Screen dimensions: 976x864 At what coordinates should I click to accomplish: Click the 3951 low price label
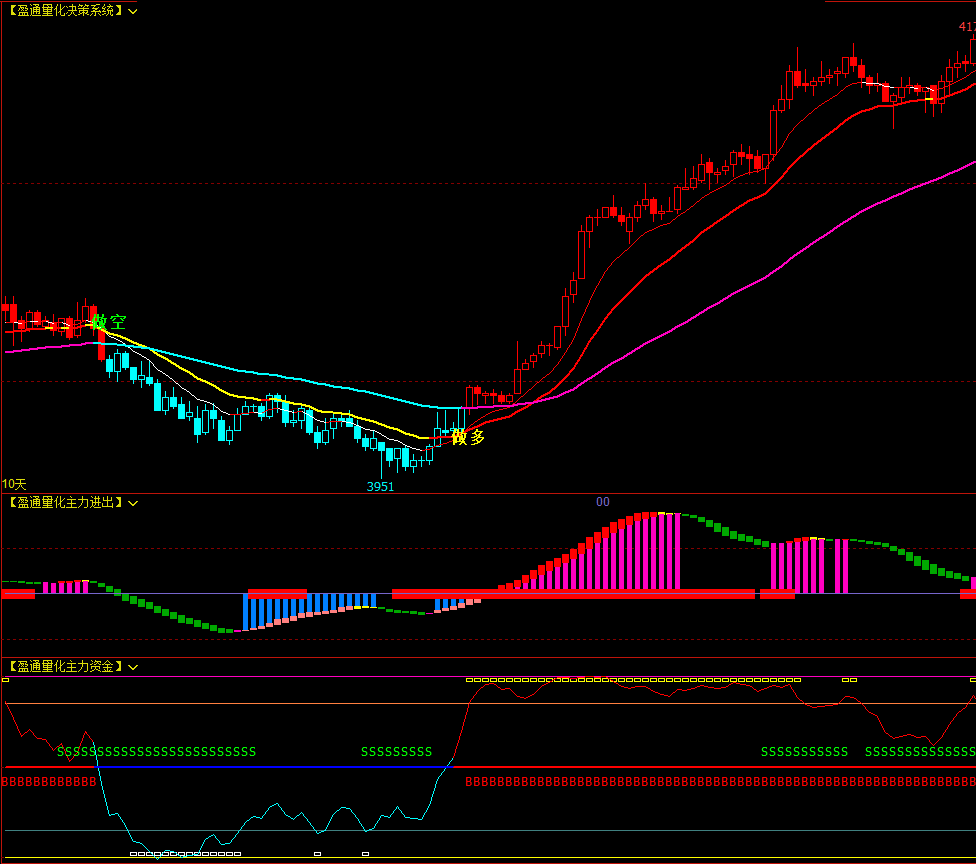pyautogui.click(x=380, y=487)
